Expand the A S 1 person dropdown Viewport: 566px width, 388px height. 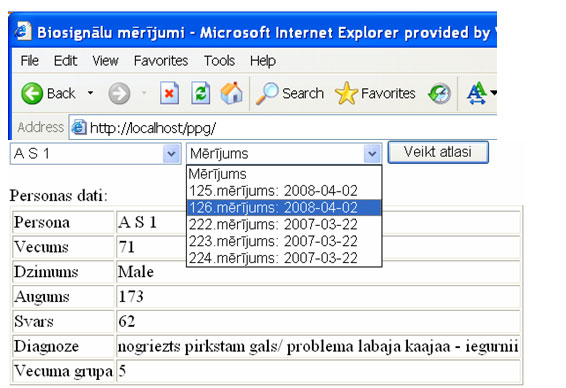pos(171,154)
